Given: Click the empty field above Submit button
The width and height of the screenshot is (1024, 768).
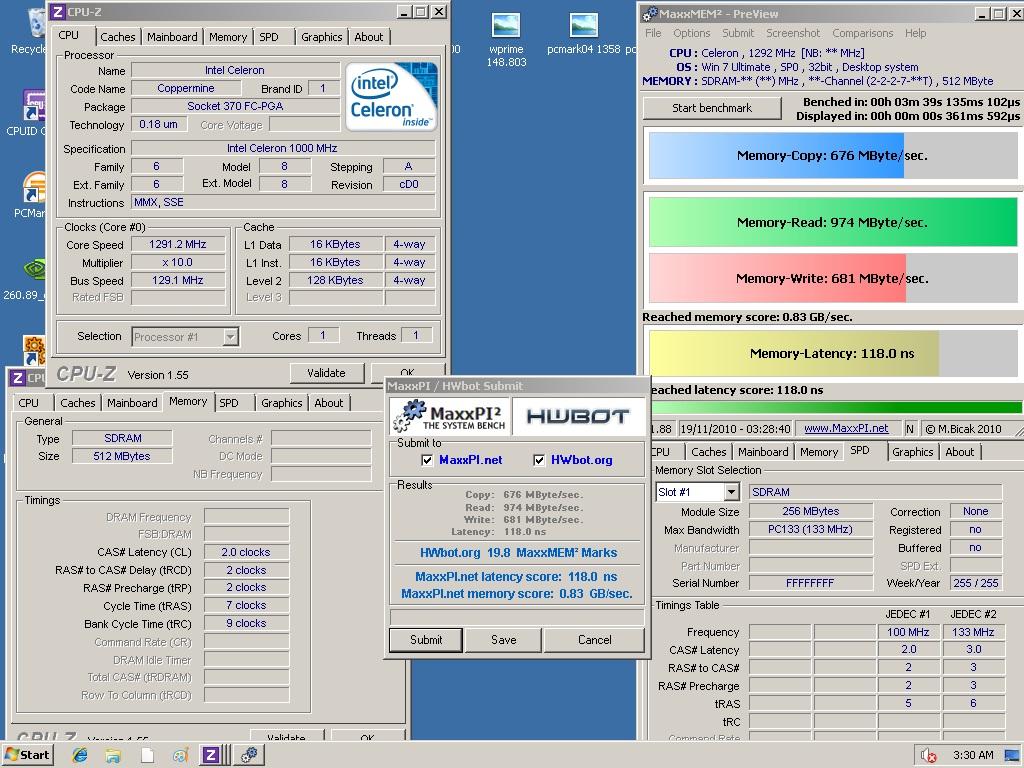Looking at the screenshot, I should click(x=517, y=617).
